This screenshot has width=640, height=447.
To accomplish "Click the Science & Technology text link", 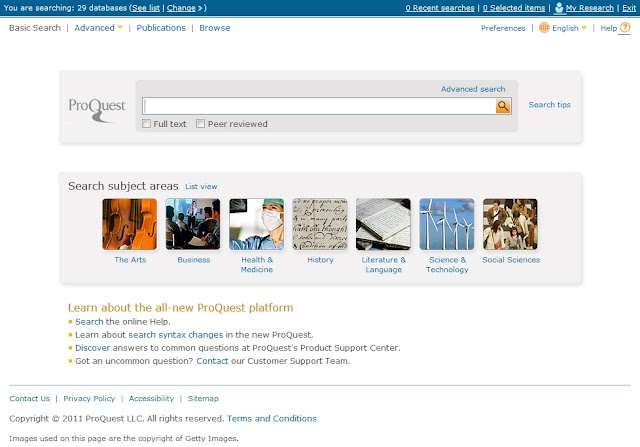I will point(447,265).
